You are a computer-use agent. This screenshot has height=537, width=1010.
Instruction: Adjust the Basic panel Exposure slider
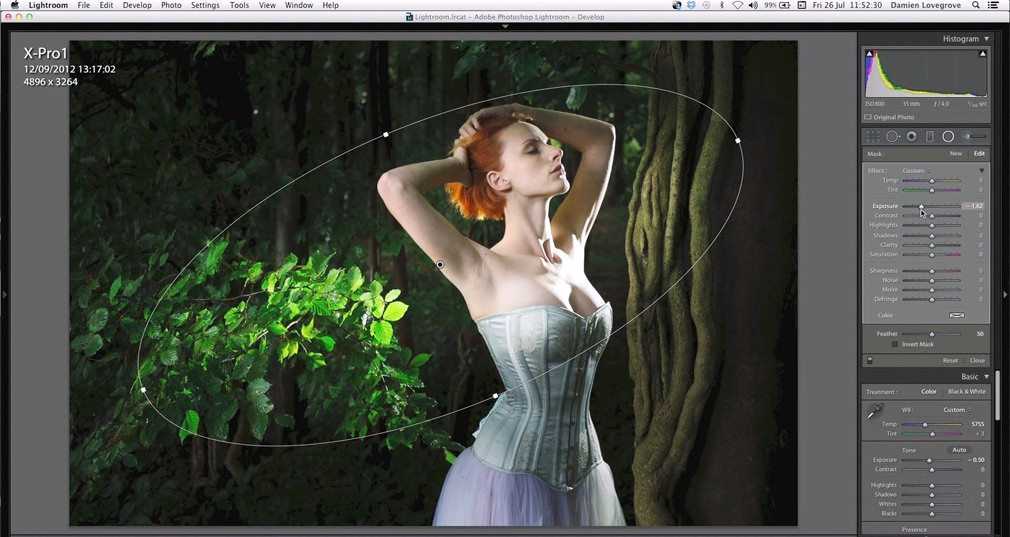(x=931, y=460)
